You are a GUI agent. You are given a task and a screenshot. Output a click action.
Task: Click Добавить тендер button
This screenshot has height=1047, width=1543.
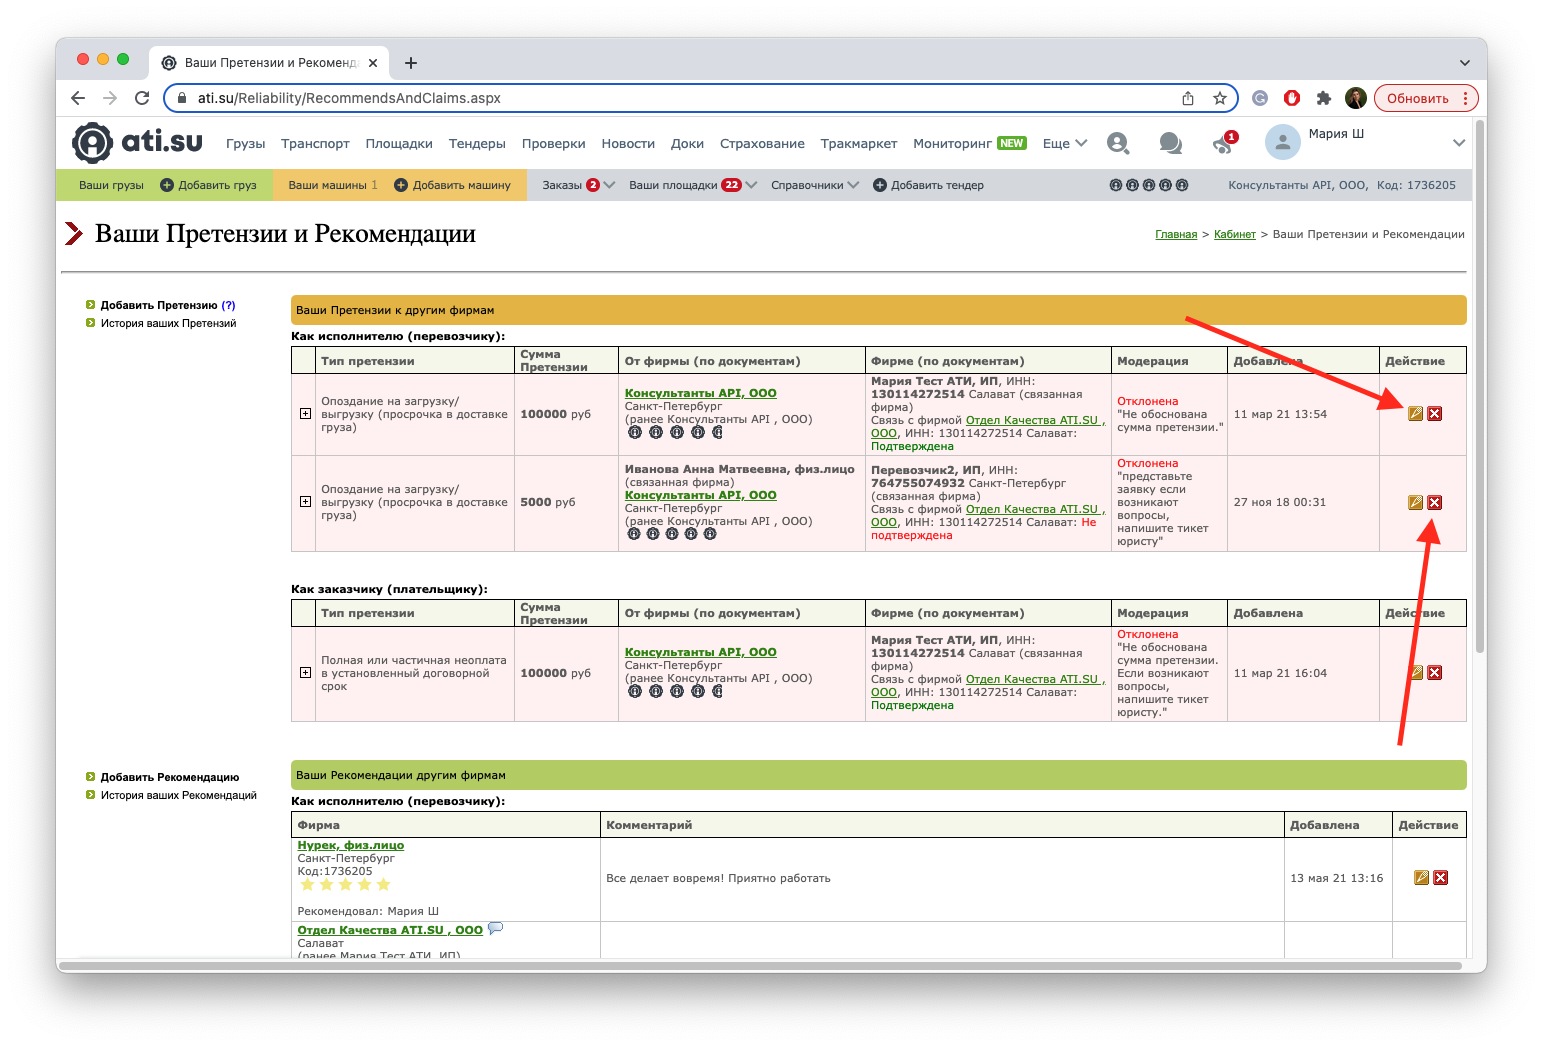929,185
